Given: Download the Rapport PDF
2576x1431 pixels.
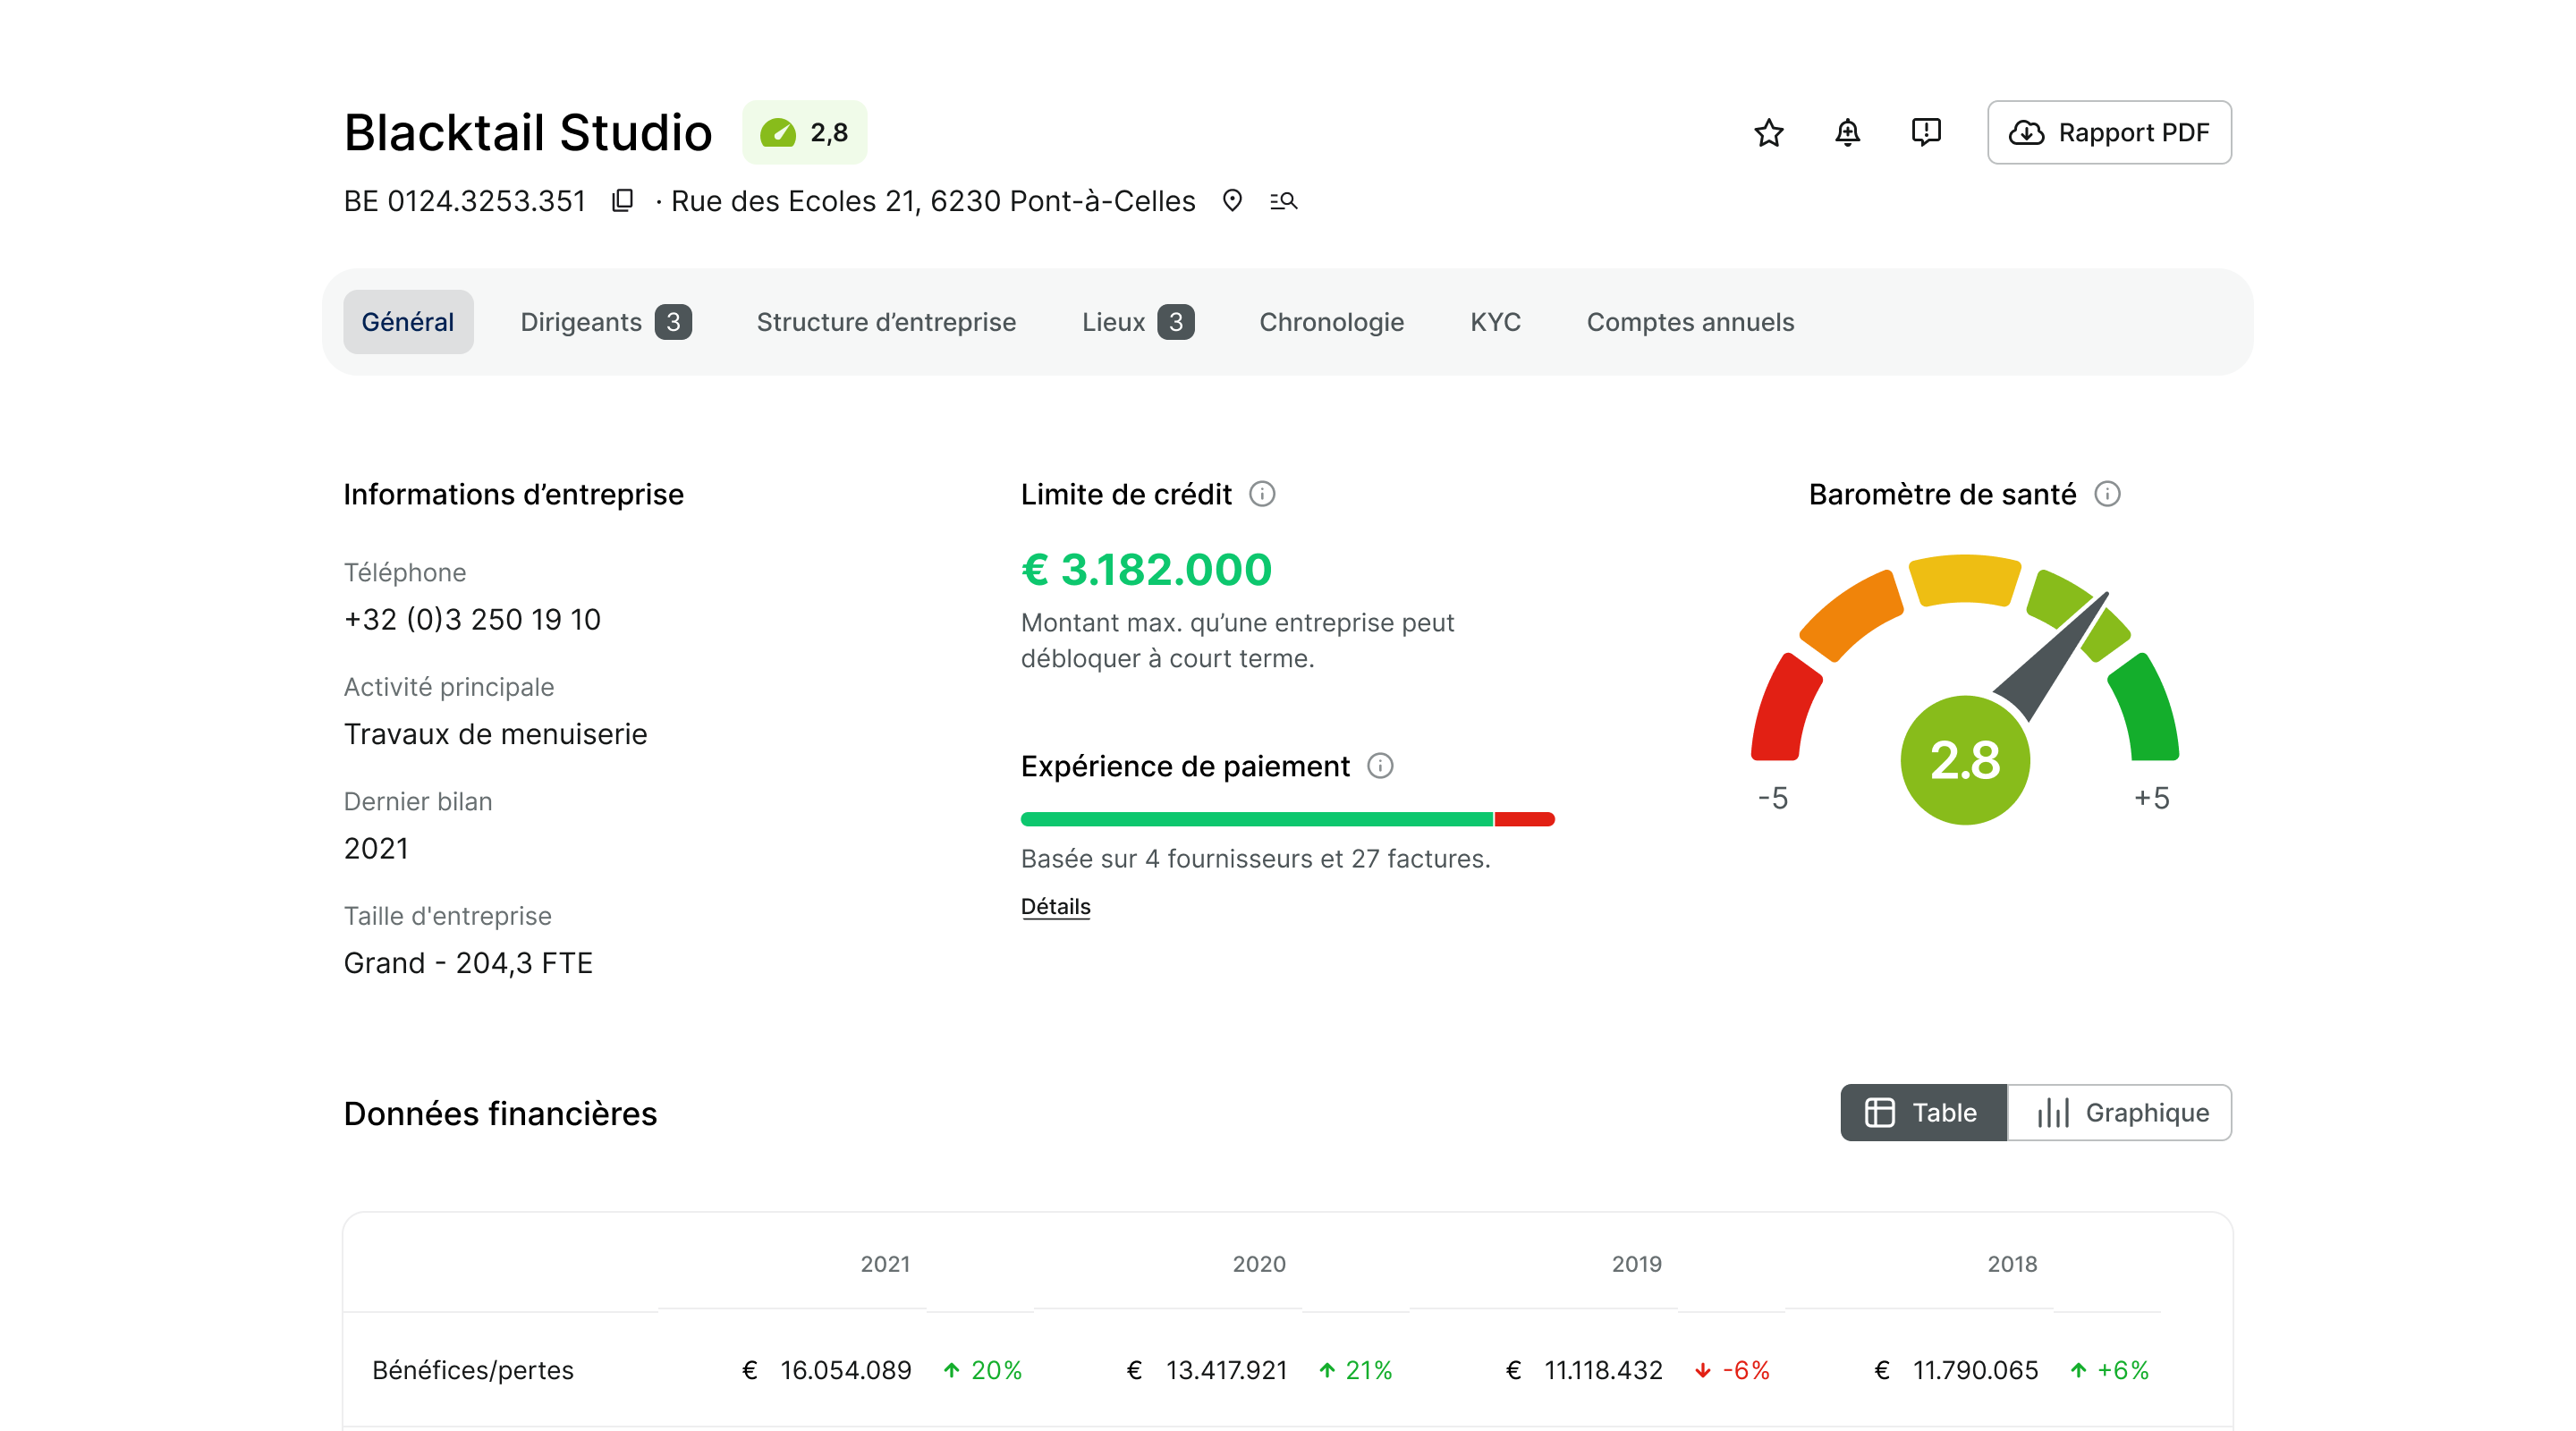Looking at the screenshot, I should (x=2109, y=132).
